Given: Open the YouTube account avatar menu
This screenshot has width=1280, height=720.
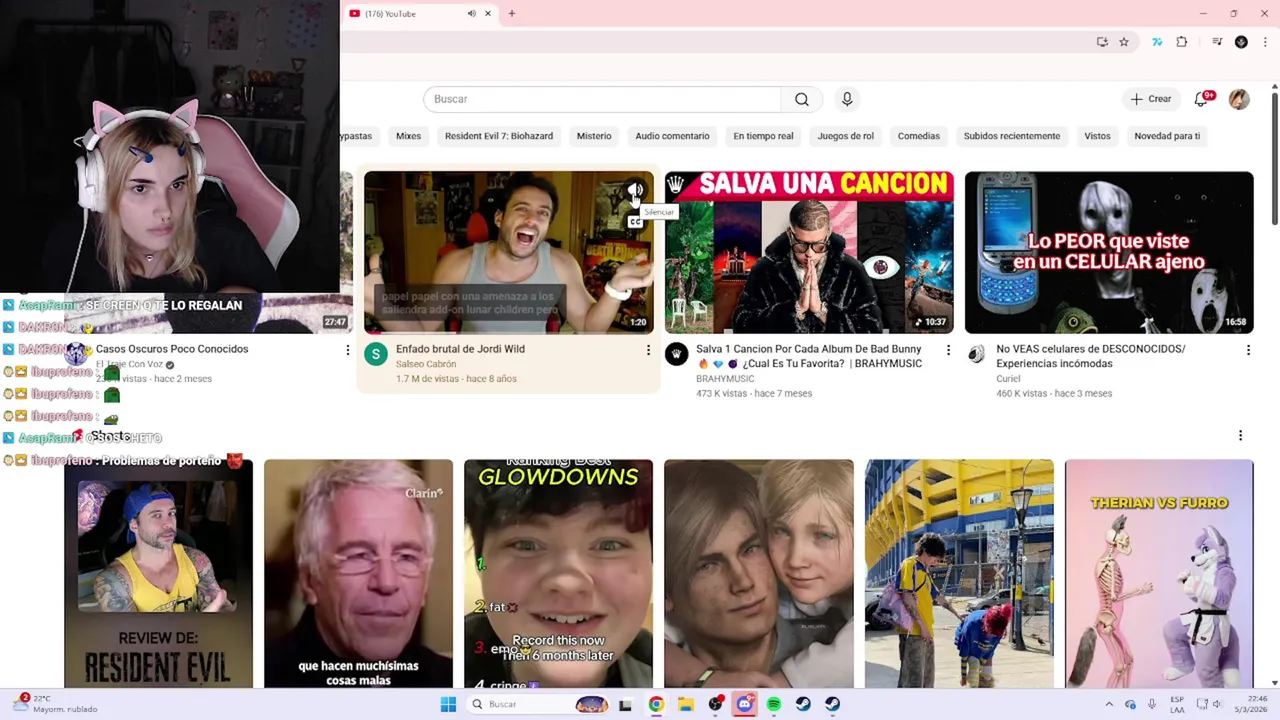Looking at the screenshot, I should 1239,99.
